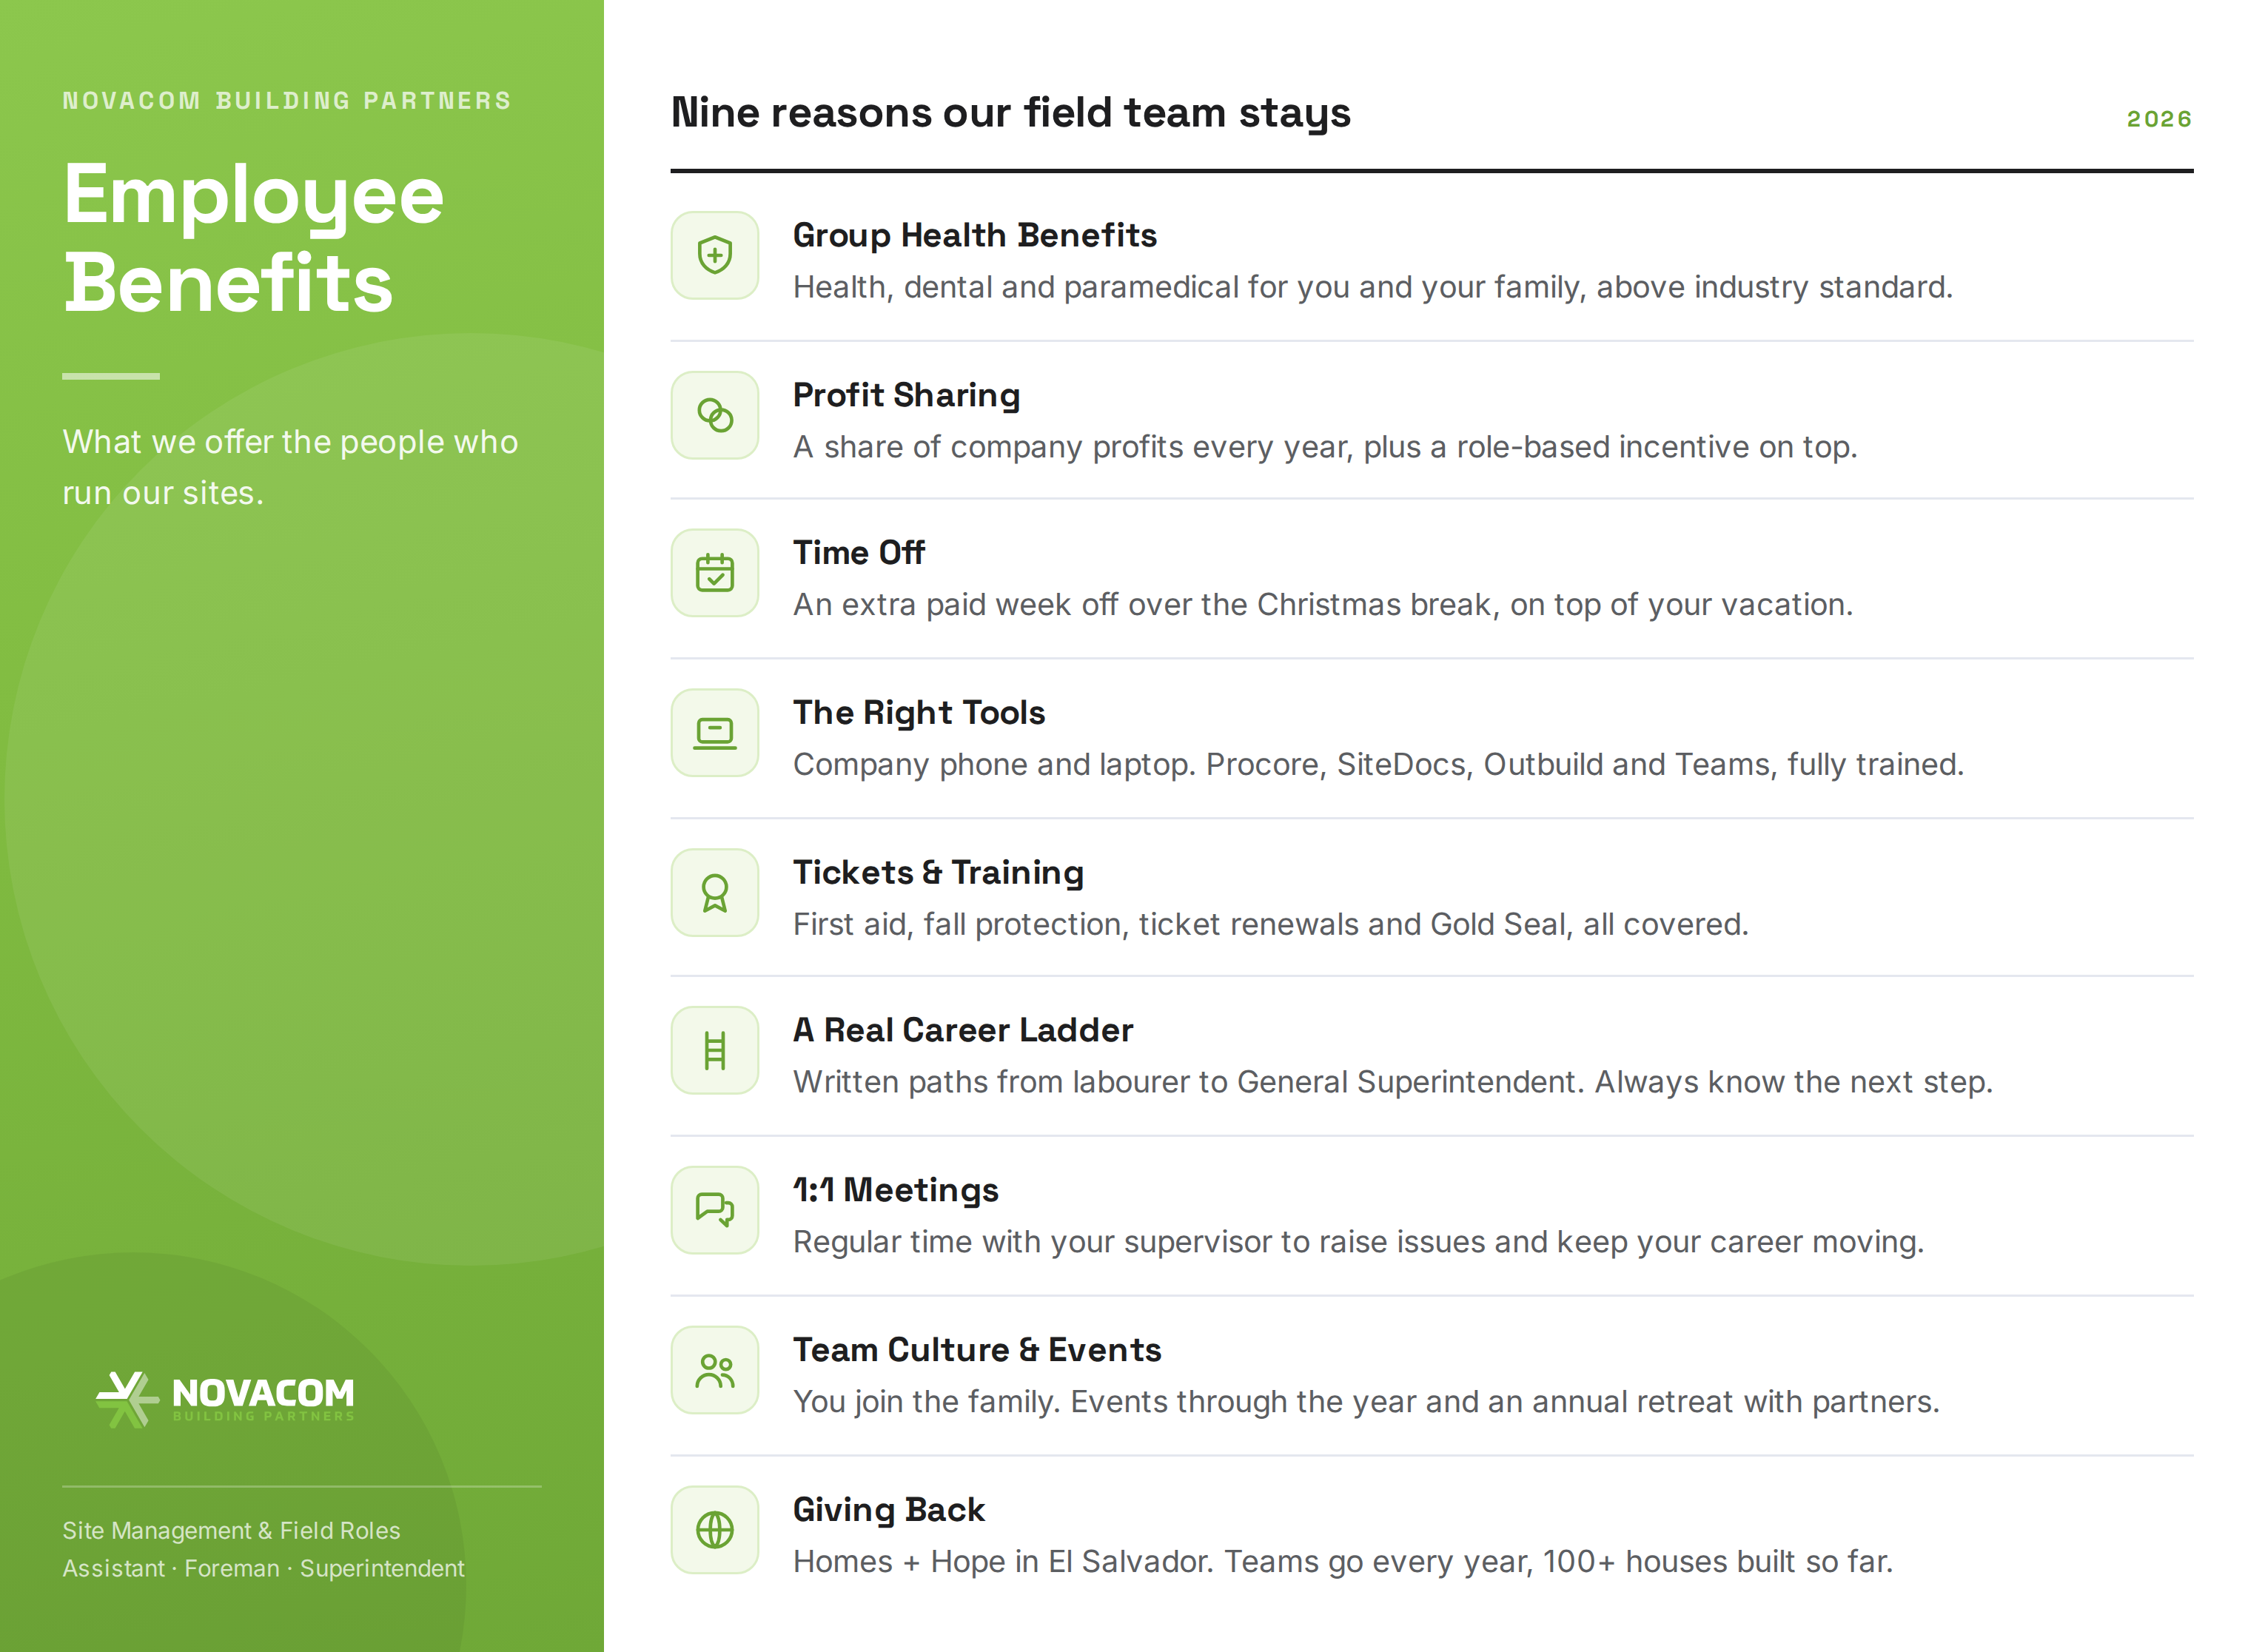Click the description 'Written paths from labourer'
The height and width of the screenshot is (1652, 2265).
tap(1393, 1082)
